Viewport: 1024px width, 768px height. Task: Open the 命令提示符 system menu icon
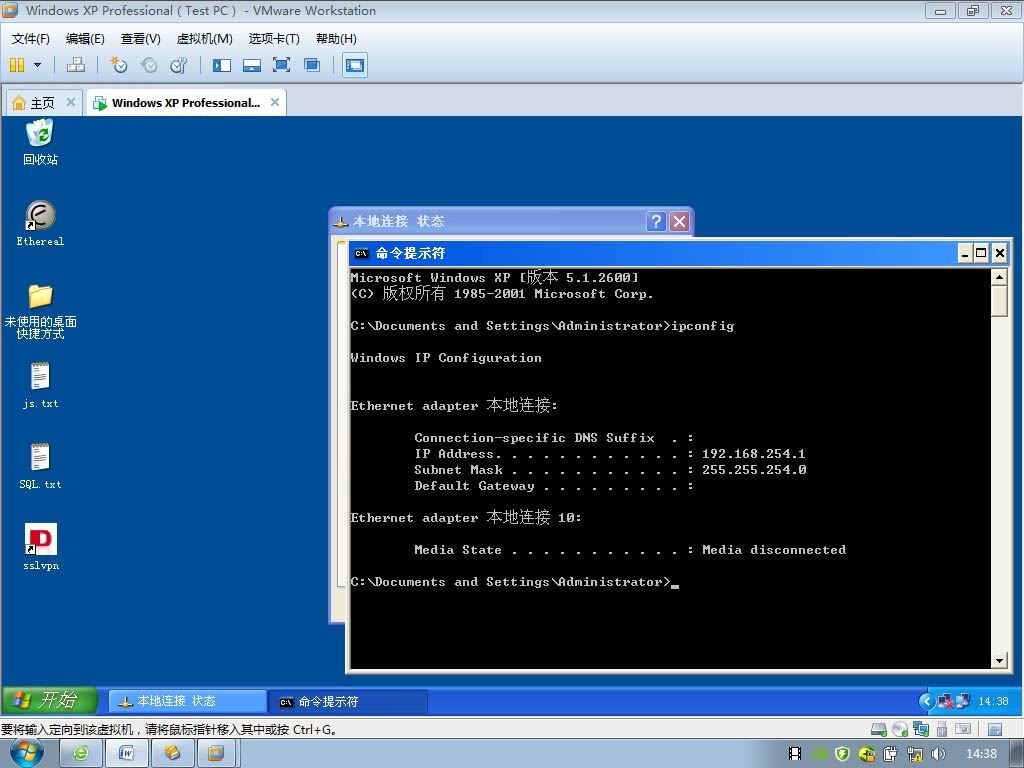[361, 253]
